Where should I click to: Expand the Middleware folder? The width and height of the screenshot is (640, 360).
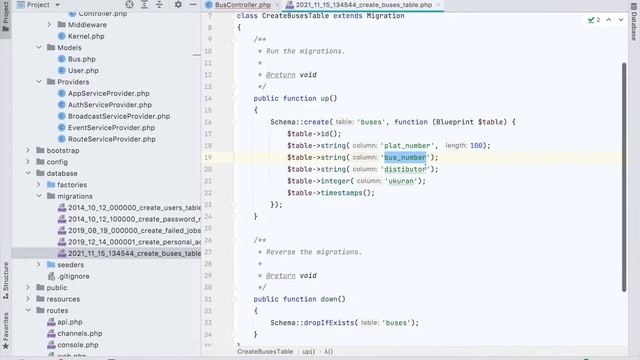(x=49, y=24)
